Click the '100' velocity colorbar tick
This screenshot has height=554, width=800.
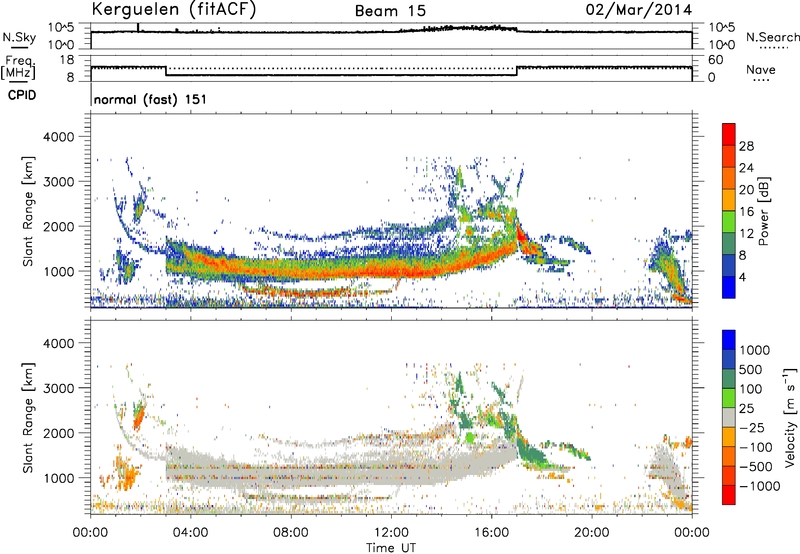751,389
